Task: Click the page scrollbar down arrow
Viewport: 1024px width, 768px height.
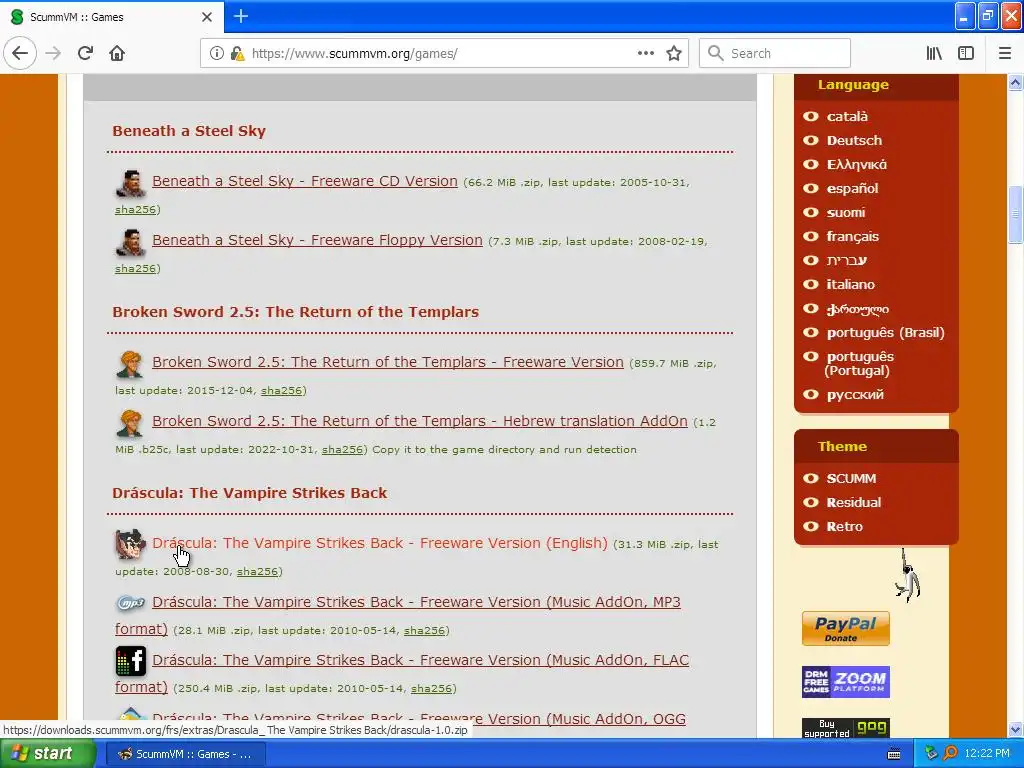Action: pyautogui.click(x=1015, y=729)
